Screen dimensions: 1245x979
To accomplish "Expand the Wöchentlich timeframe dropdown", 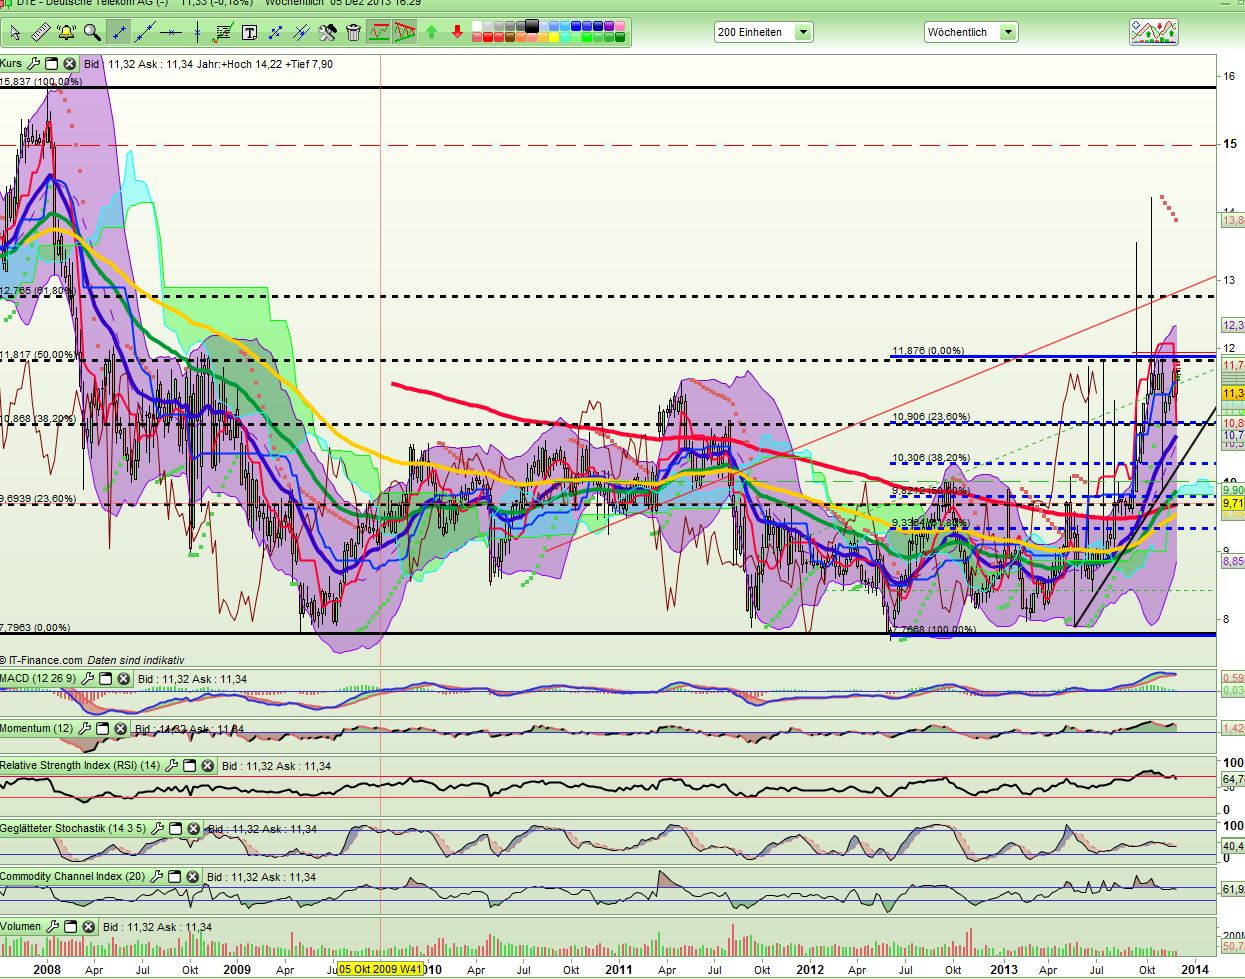I will click(1008, 32).
